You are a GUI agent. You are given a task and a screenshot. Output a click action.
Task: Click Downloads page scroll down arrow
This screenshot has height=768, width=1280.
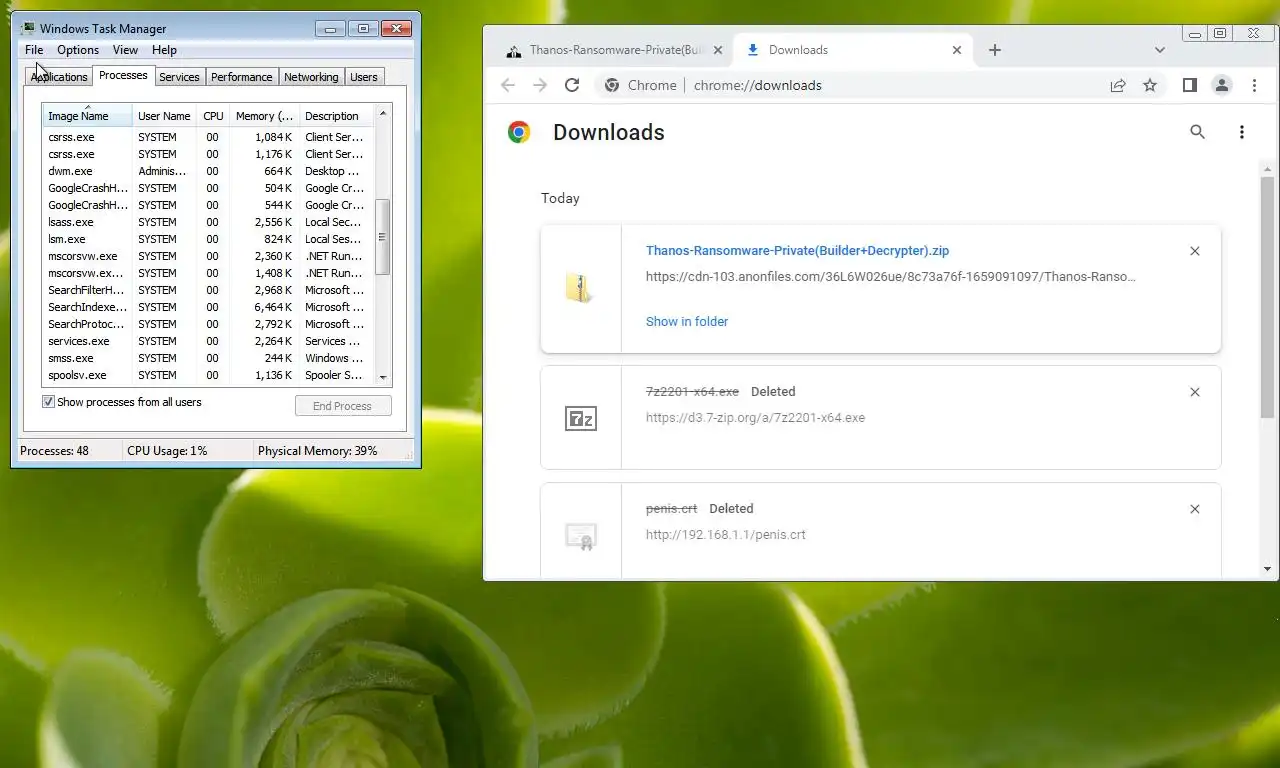pyautogui.click(x=1267, y=569)
